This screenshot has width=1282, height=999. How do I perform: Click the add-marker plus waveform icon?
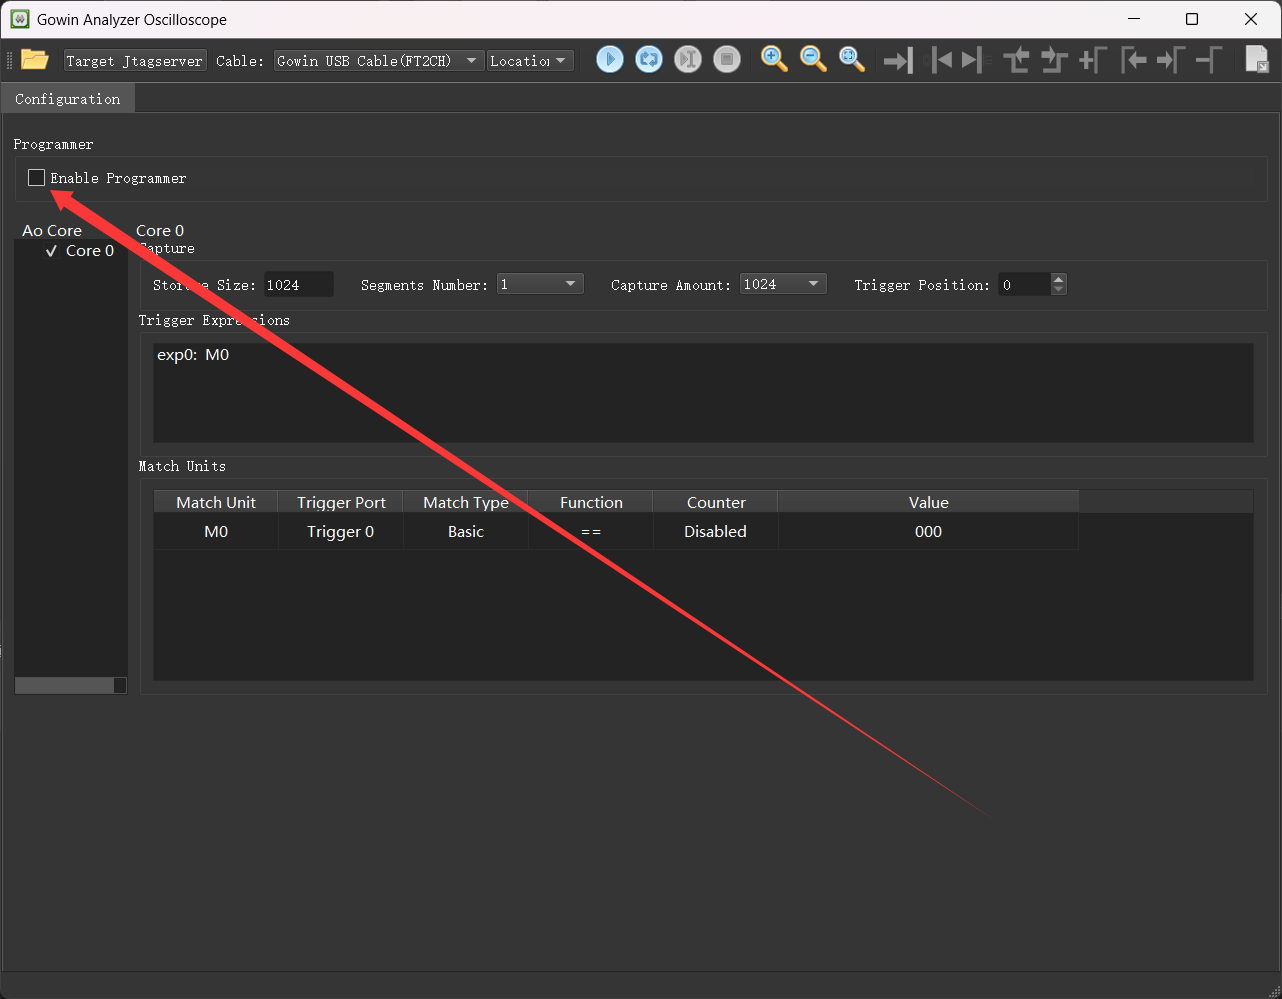click(1093, 61)
